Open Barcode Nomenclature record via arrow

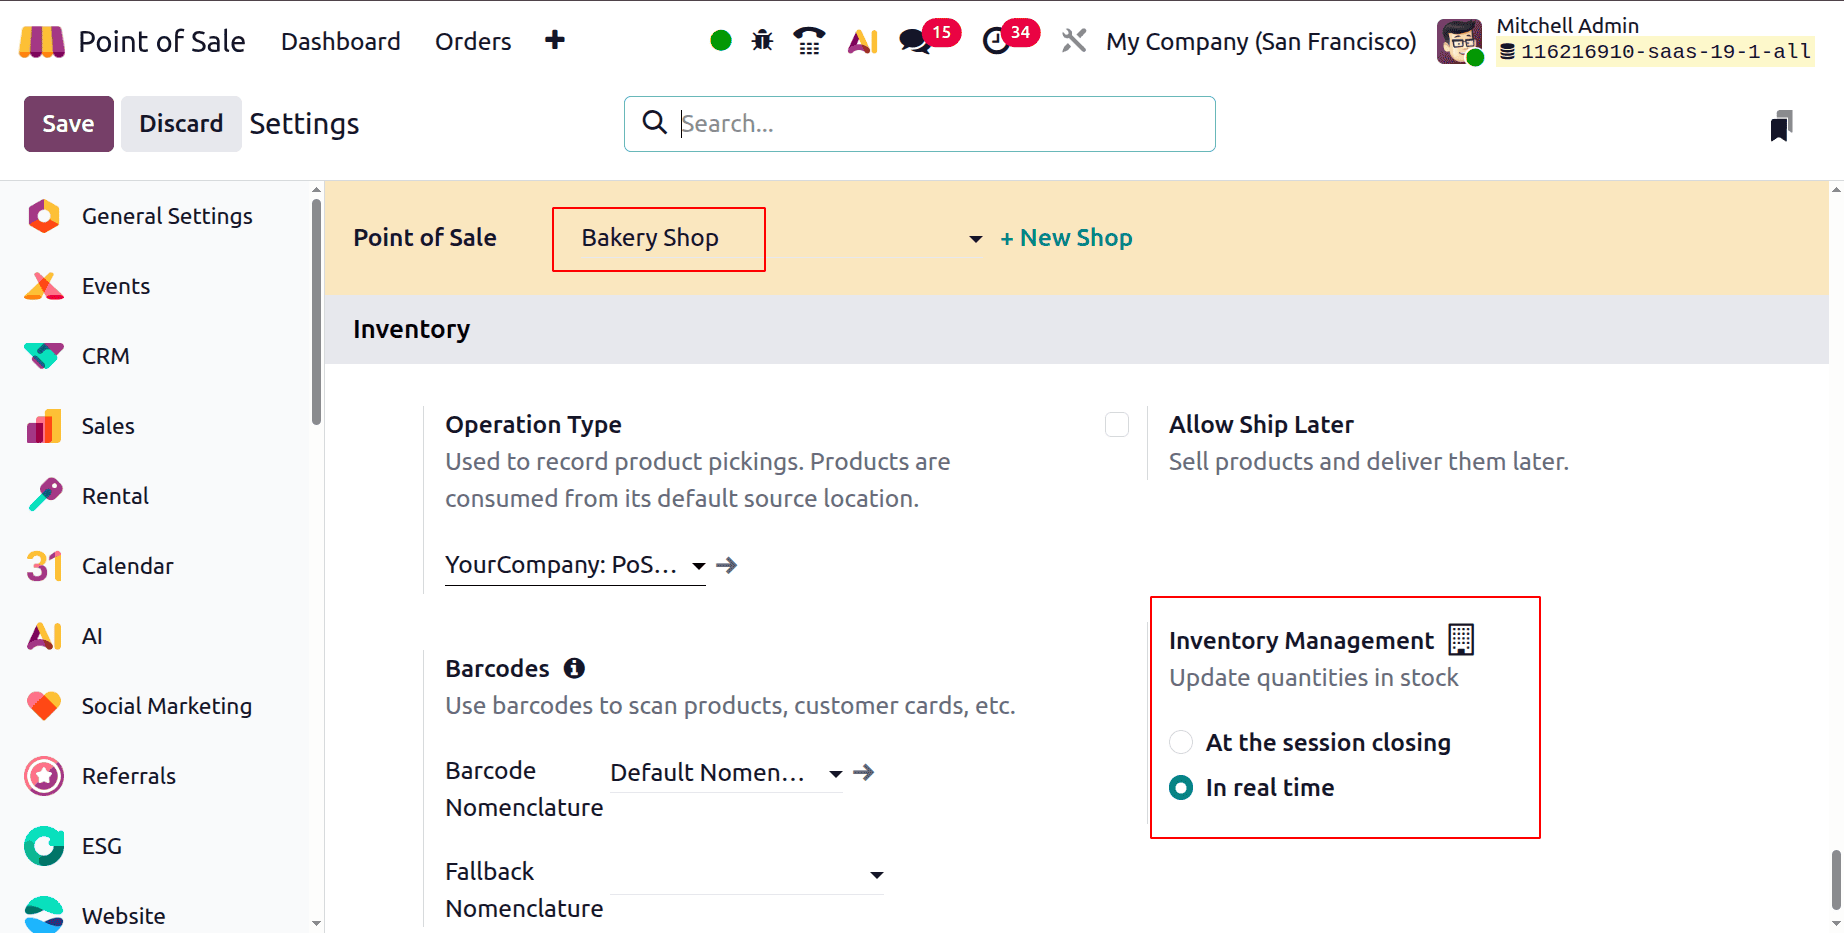864,772
